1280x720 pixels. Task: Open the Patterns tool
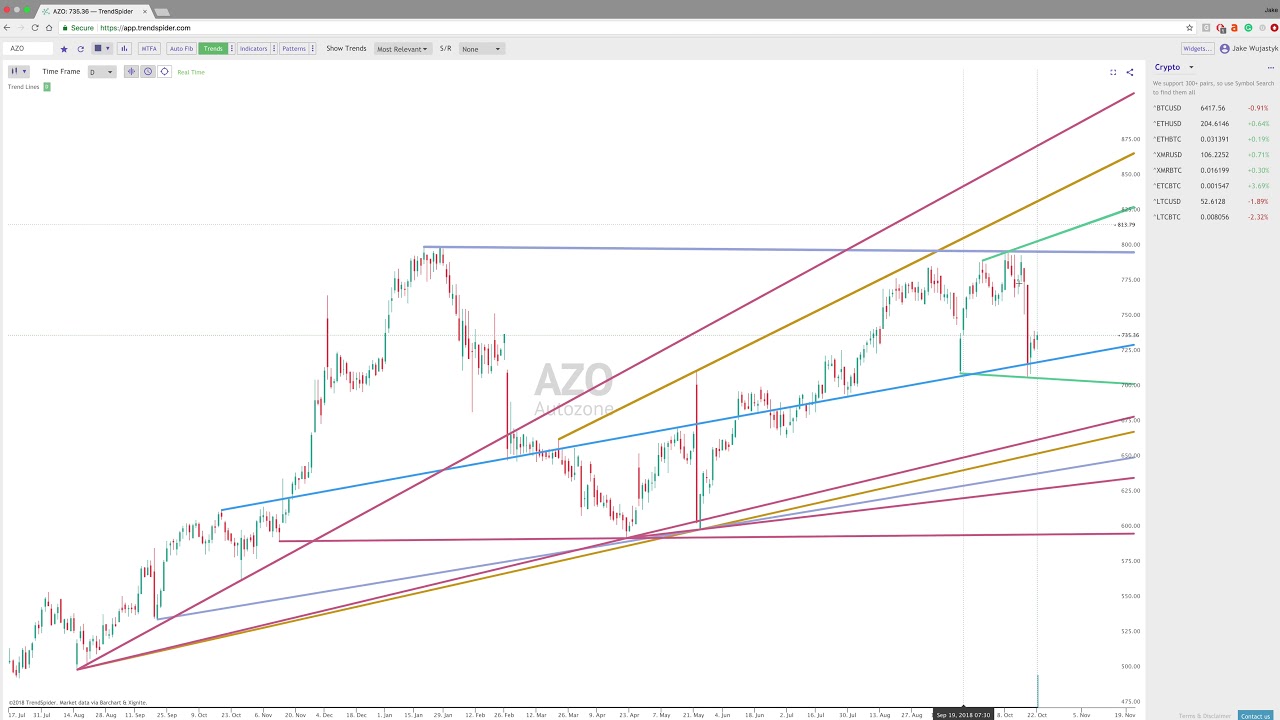click(293, 48)
